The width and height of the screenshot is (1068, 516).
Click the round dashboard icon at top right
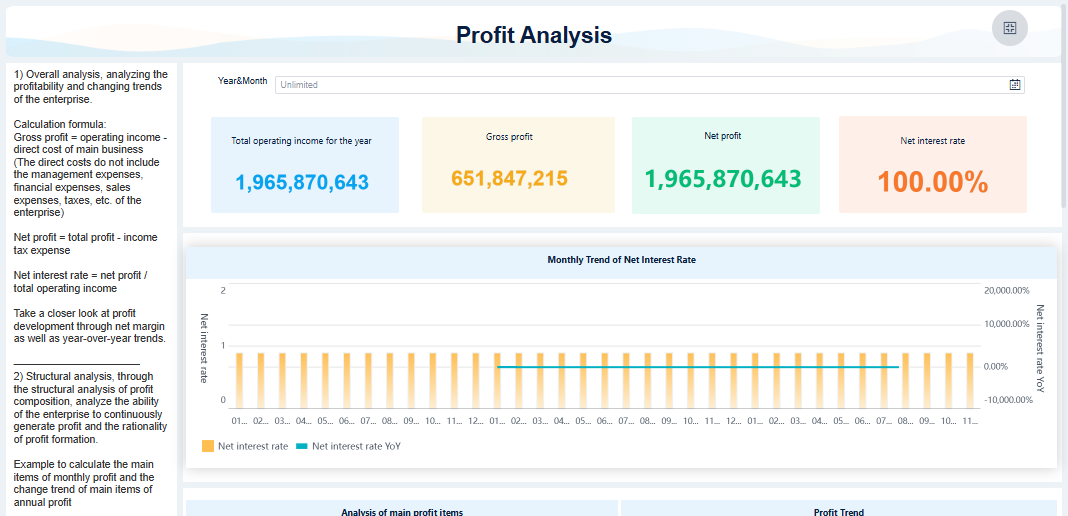pos(1009,28)
